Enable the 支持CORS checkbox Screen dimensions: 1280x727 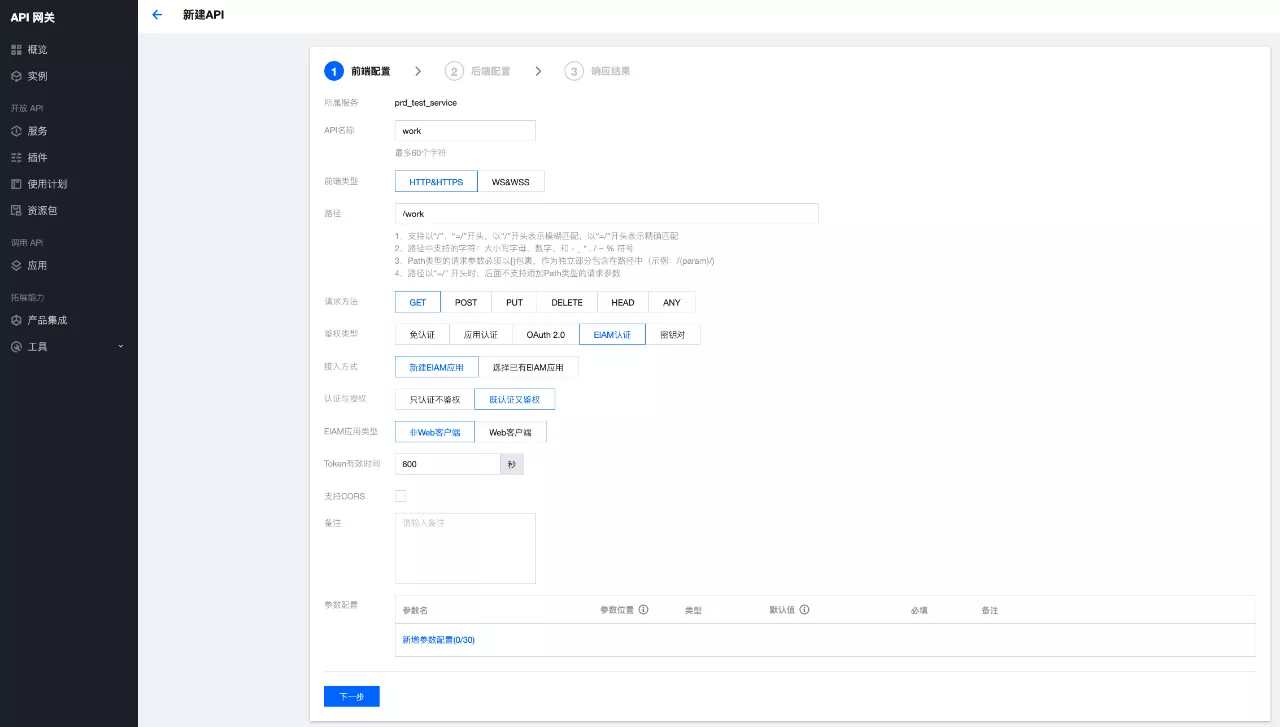tap(401, 496)
